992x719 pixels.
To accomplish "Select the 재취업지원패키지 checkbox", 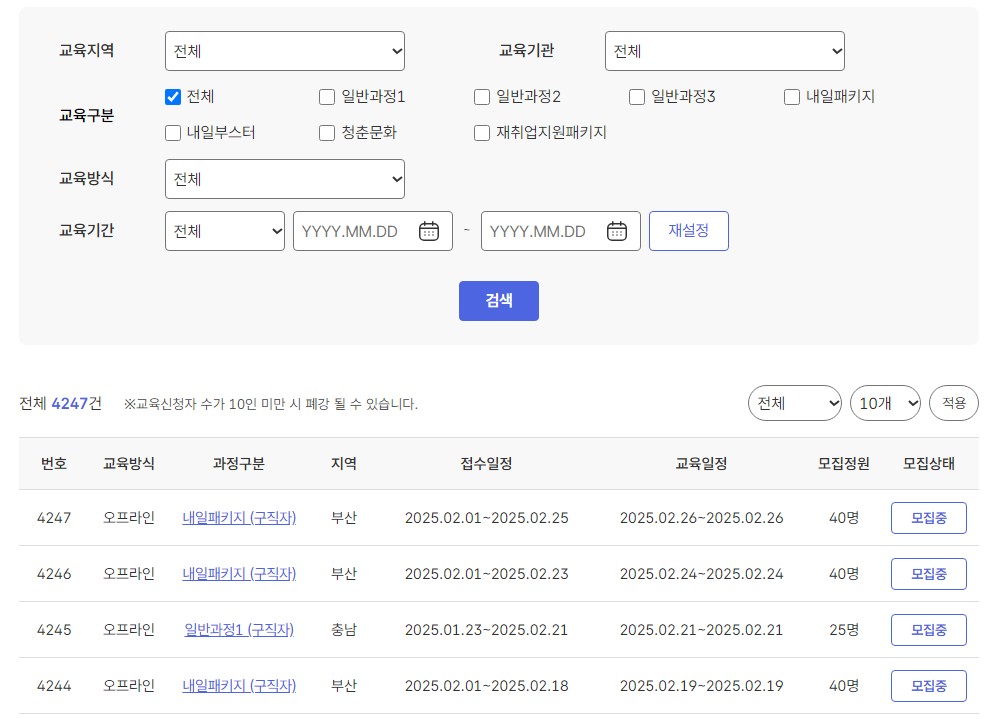I will pyautogui.click(x=482, y=132).
